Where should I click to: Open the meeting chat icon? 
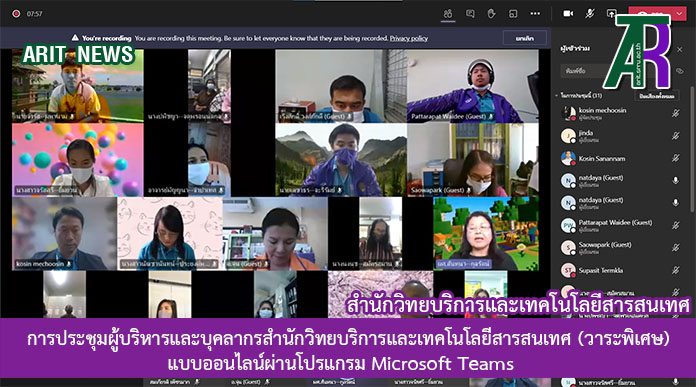tap(470, 14)
